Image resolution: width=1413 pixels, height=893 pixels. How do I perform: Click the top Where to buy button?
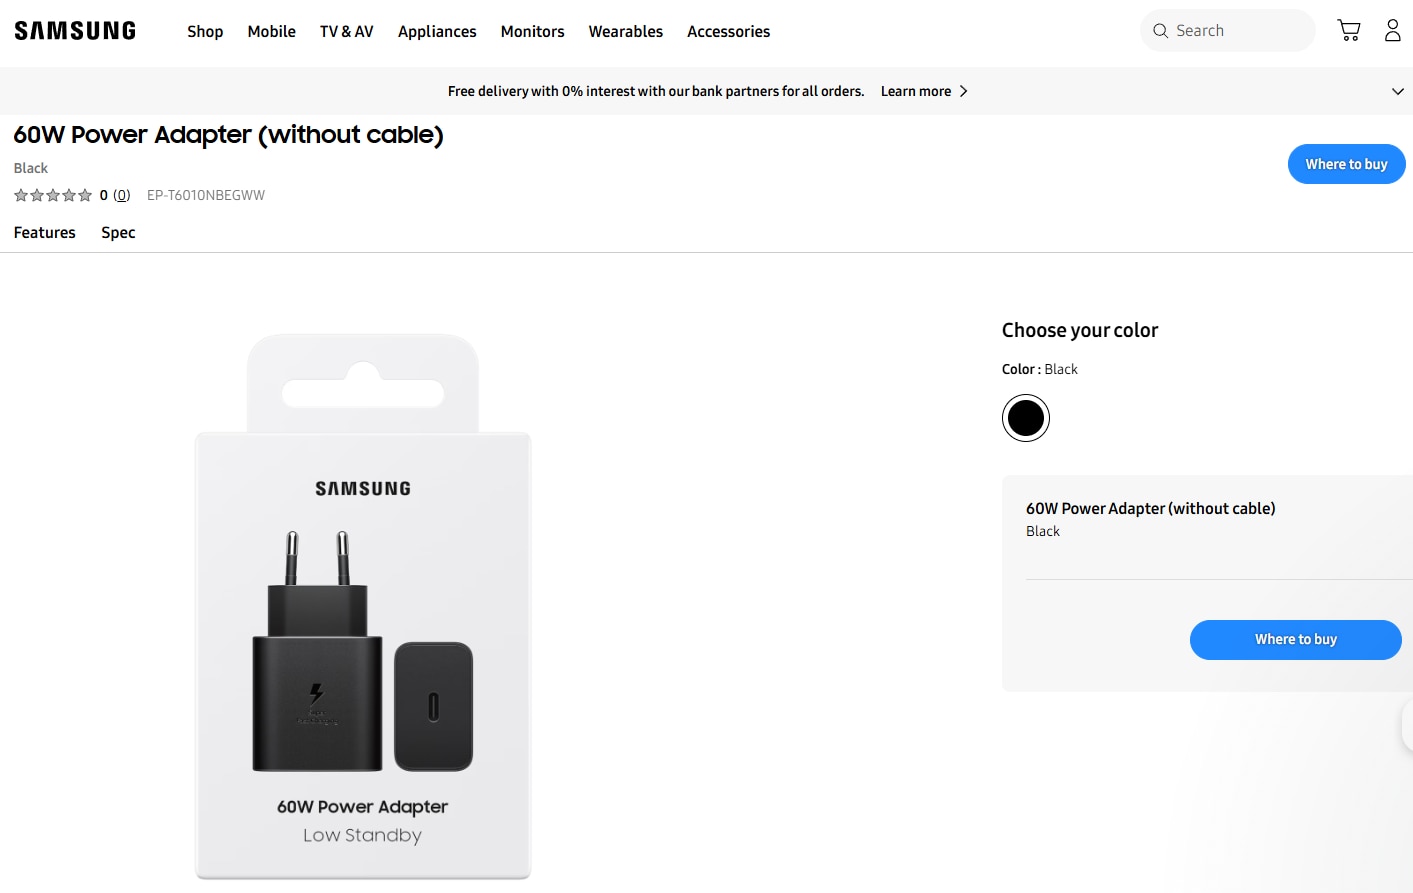[1346, 164]
